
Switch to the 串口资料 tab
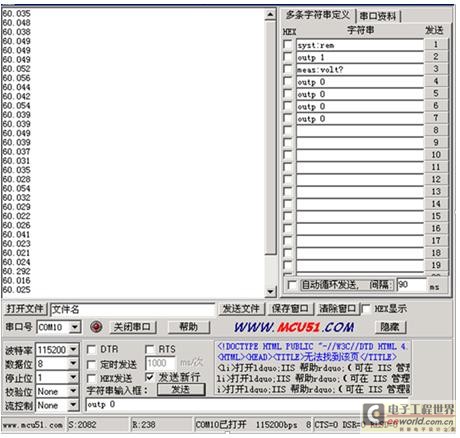coord(378,16)
